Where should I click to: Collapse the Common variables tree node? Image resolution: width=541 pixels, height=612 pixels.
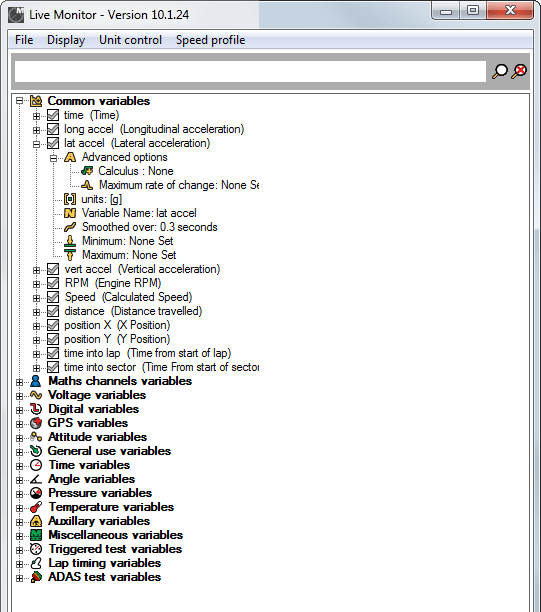(19, 101)
